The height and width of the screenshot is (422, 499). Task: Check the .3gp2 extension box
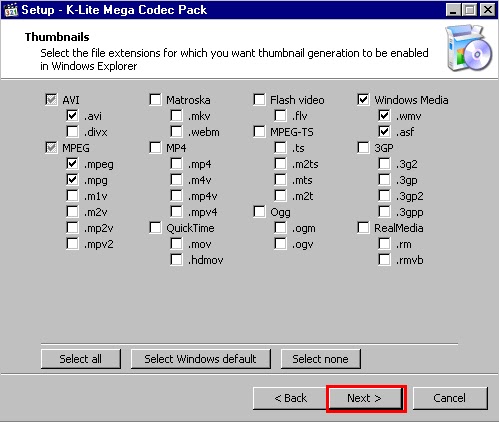tap(384, 195)
